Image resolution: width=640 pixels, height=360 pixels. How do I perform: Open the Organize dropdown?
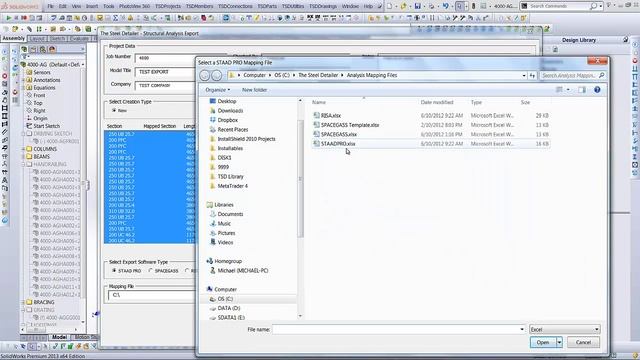(217, 90)
